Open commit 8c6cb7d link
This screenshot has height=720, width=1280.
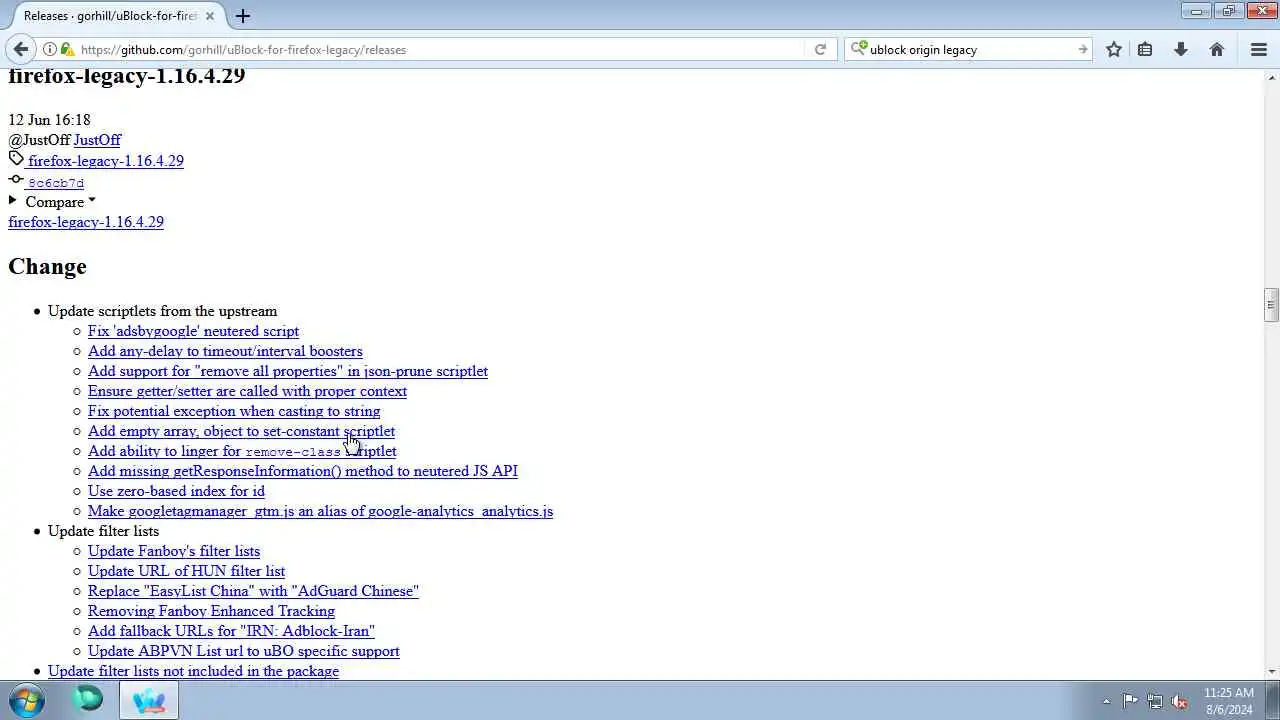[56, 183]
